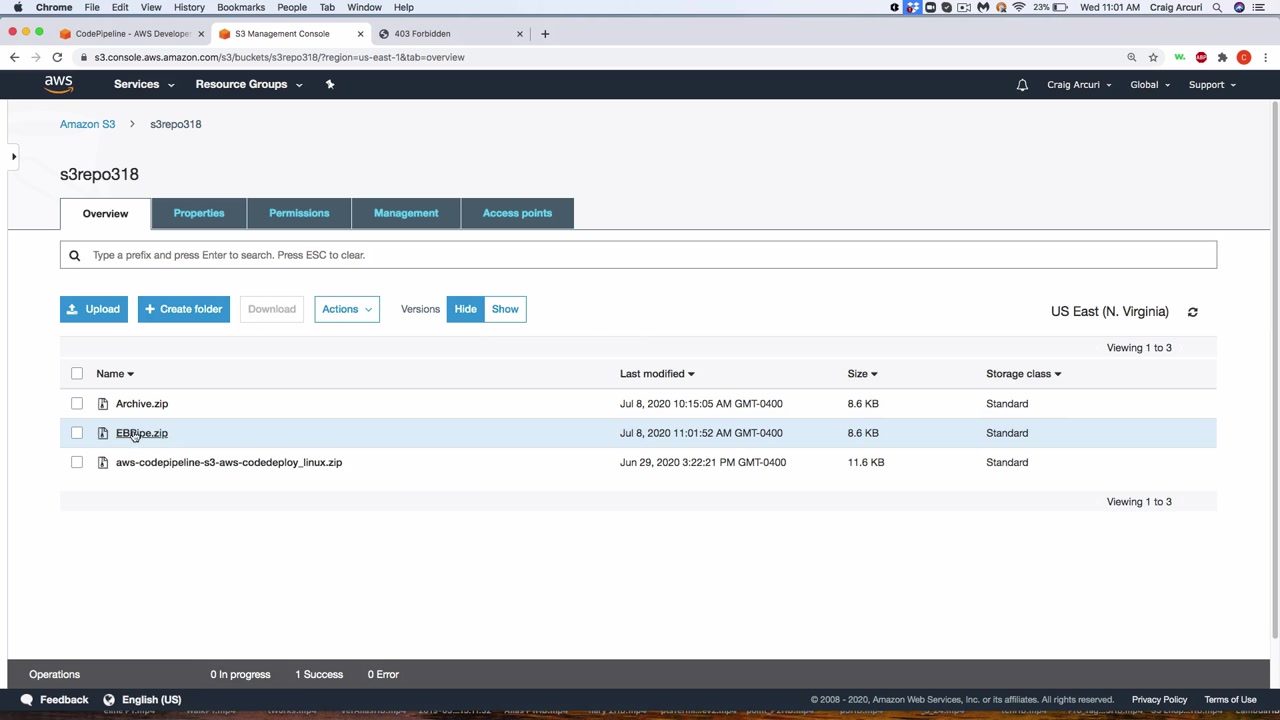Switch to the Management tab

pyautogui.click(x=406, y=213)
